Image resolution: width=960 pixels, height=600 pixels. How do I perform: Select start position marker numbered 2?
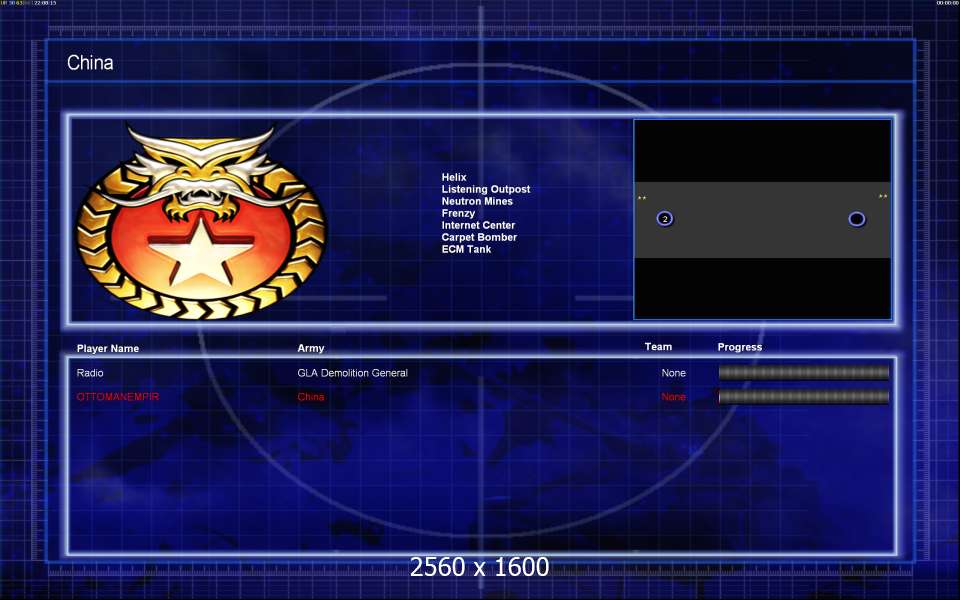tap(665, 219)
